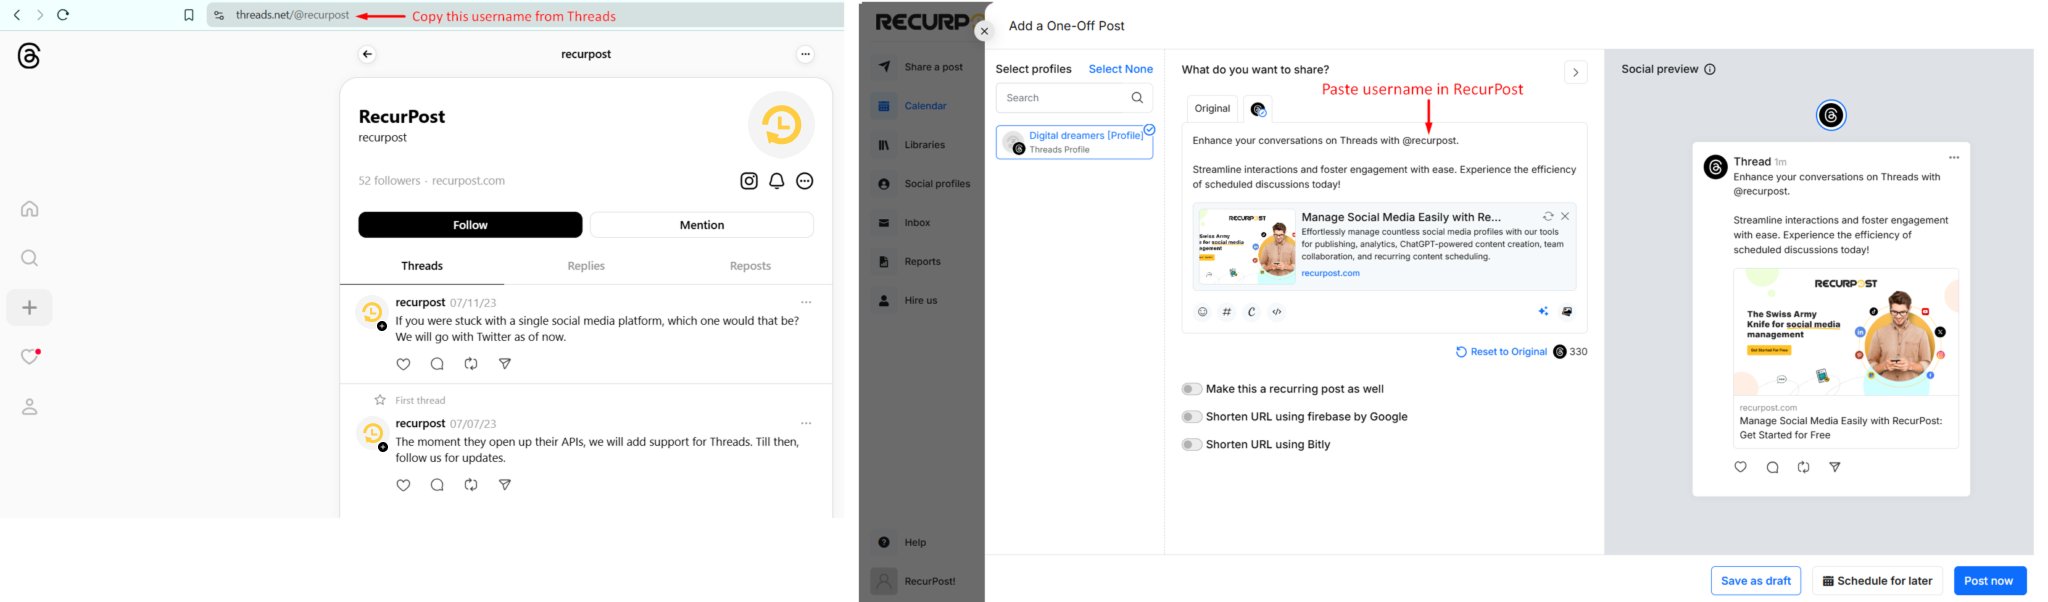This screenshot has height=602, width=2048.
Task: Click the Mention button
Action: coord(702,225)
